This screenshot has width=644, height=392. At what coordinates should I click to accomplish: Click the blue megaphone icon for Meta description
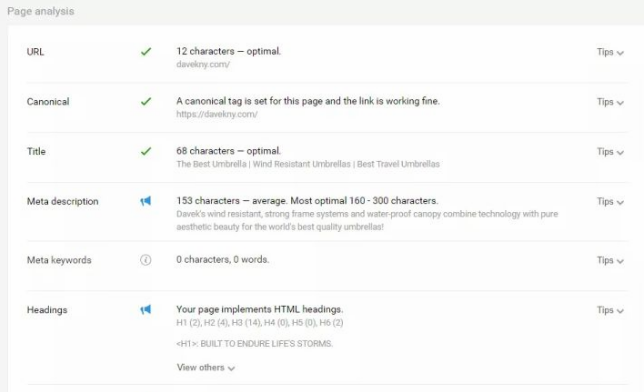pyautogui.click(x=145, y=201)
